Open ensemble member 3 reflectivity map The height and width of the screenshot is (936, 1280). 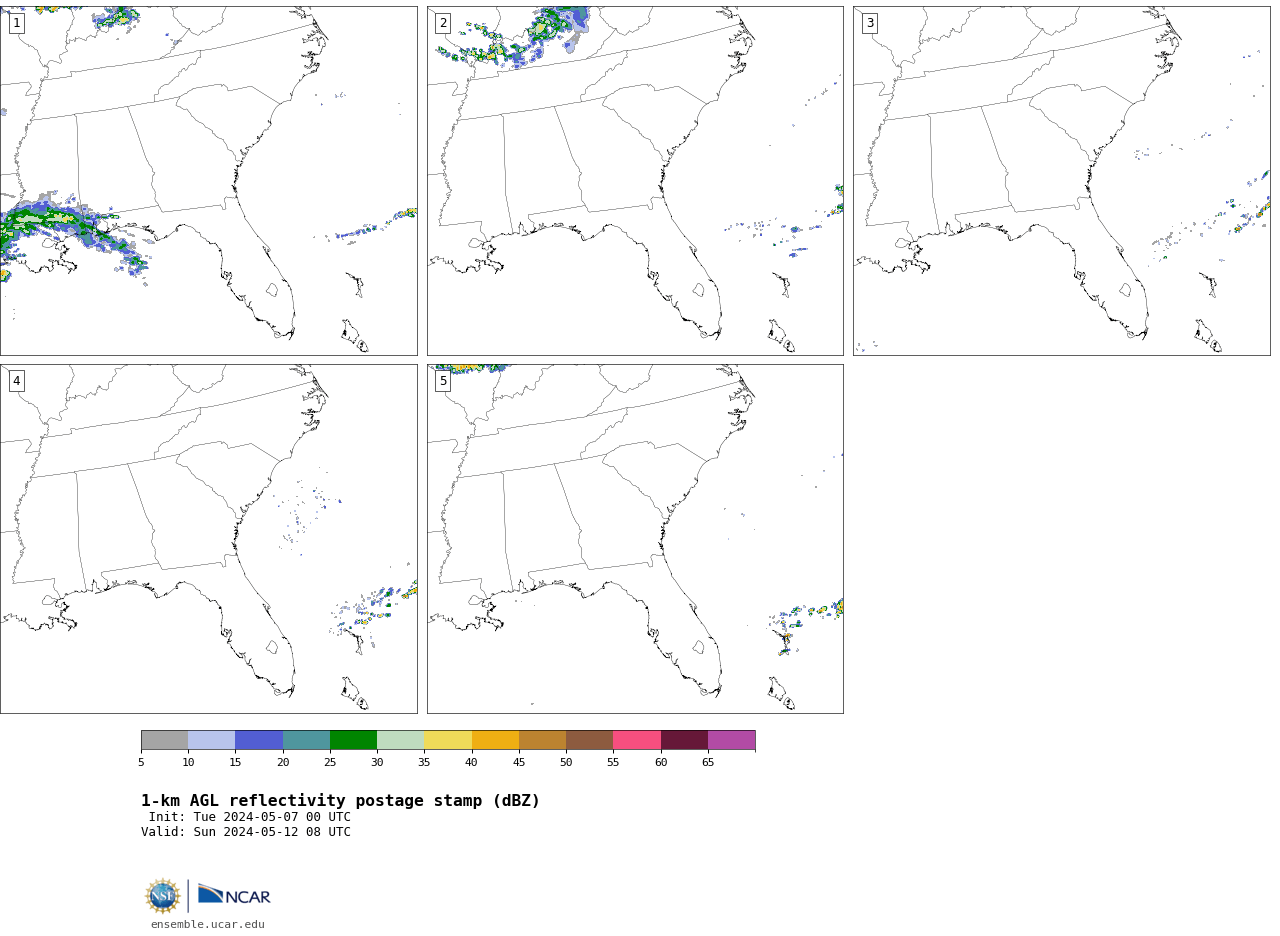(1061, 181)
